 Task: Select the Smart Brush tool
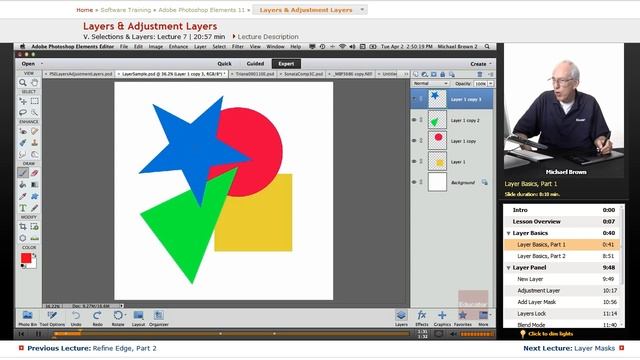[23, 143]
